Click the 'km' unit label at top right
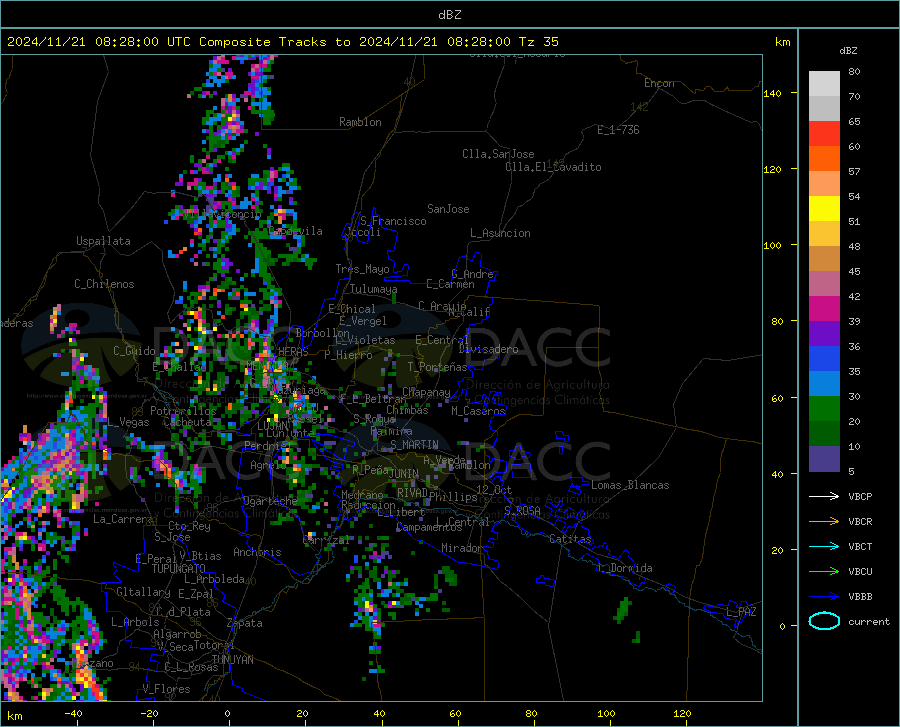The width and height of the screenshot is (900, 727). pyautogui.click(x=782, y=42)
